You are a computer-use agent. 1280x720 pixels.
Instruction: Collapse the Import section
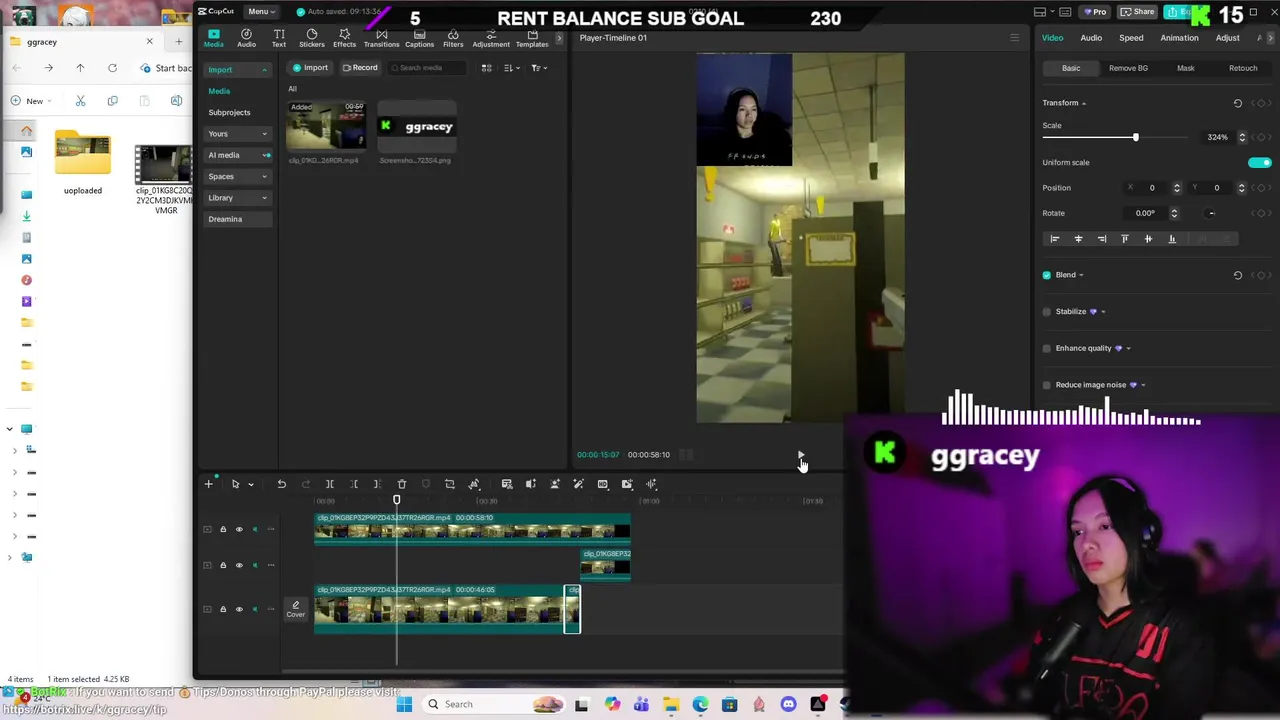[x=265, y=70]
